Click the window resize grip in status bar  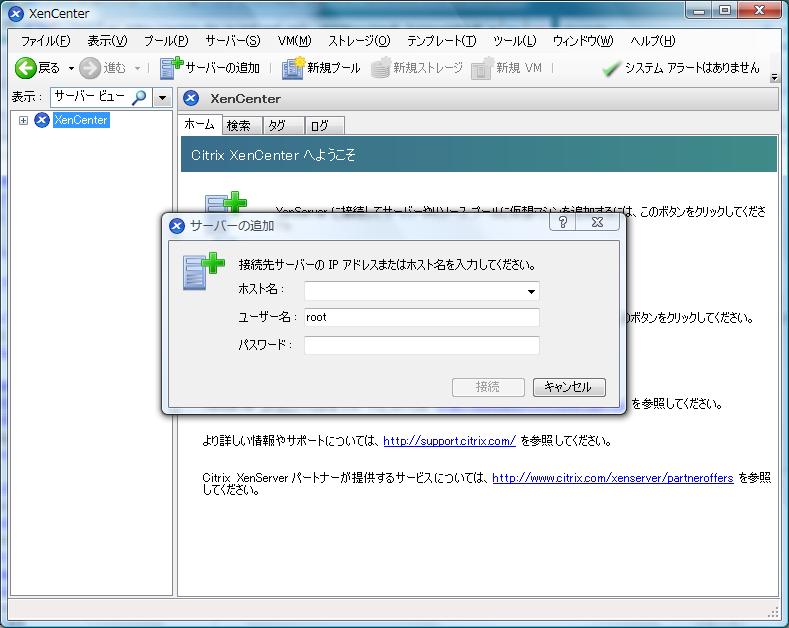[773, 612]
